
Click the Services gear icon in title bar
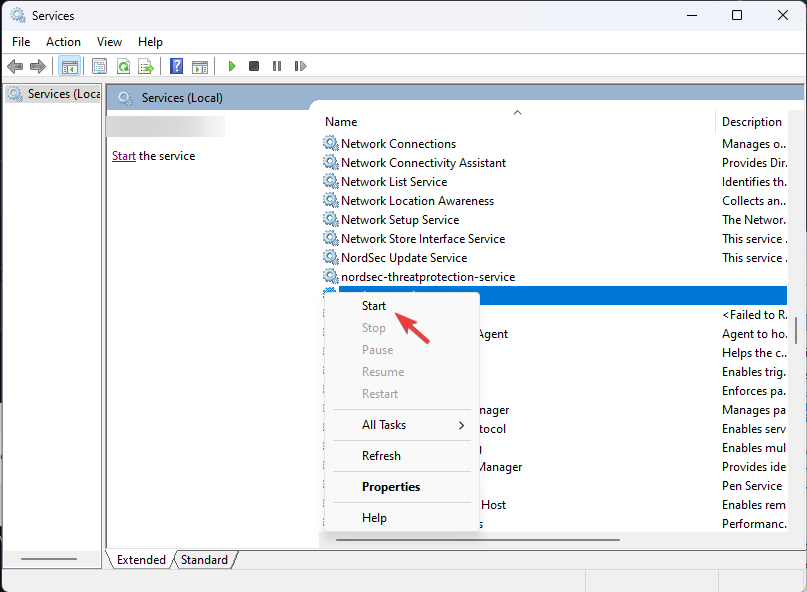click(17, 15)
